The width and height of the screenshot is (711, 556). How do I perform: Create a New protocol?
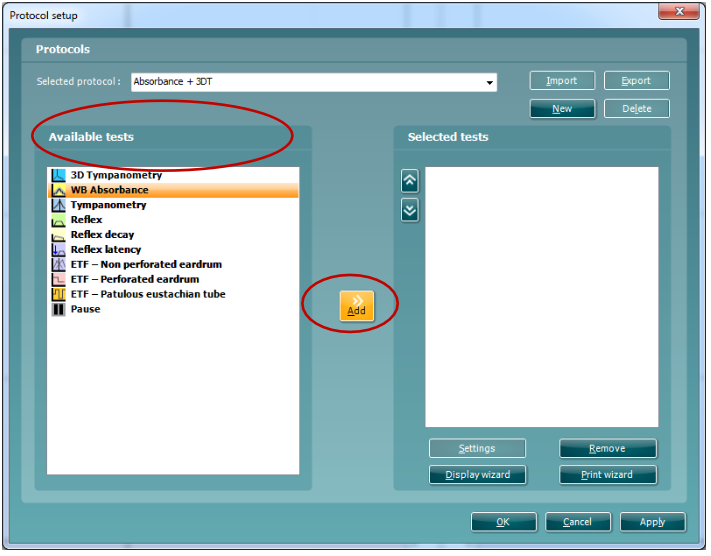562,109
